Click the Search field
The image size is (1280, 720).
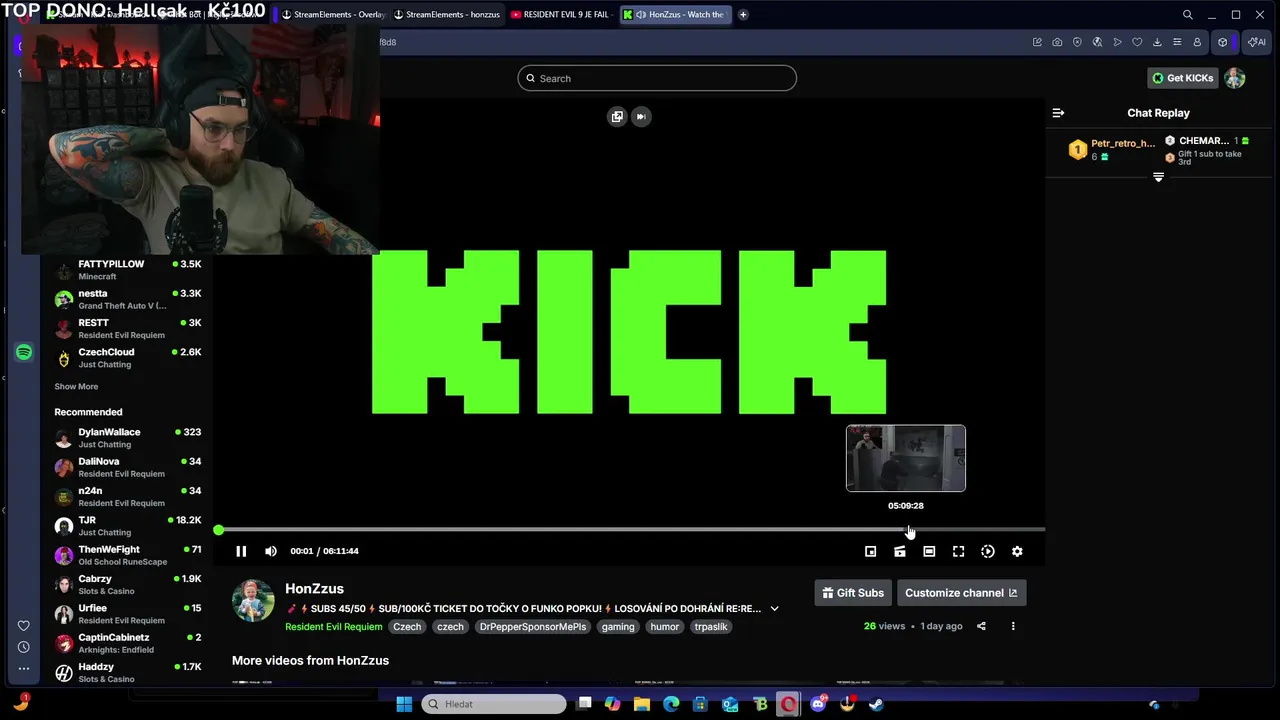pos(657,78)
